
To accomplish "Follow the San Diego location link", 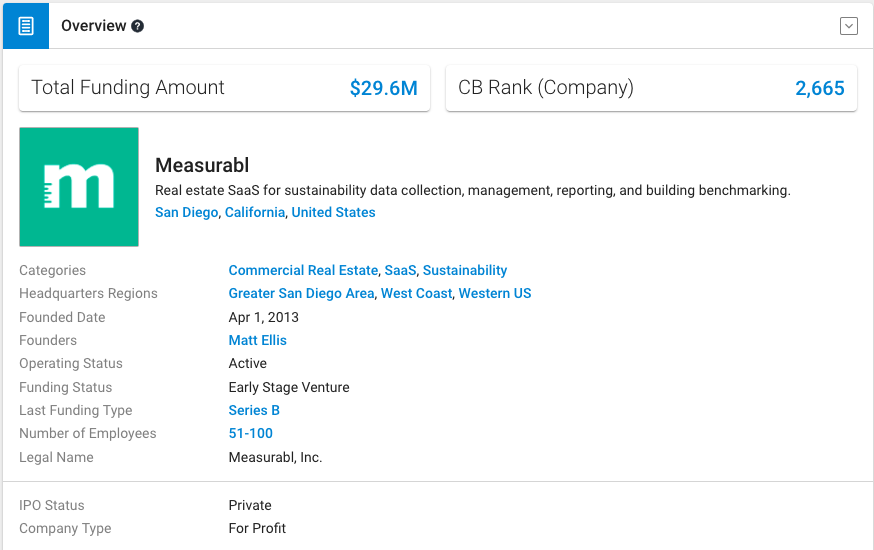I will tap(186, 212).
